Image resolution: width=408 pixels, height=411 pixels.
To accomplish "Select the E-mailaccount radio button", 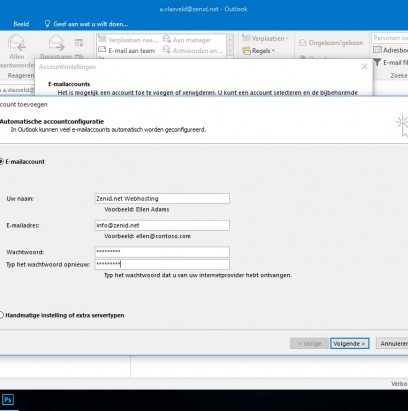I will [1, 162].
